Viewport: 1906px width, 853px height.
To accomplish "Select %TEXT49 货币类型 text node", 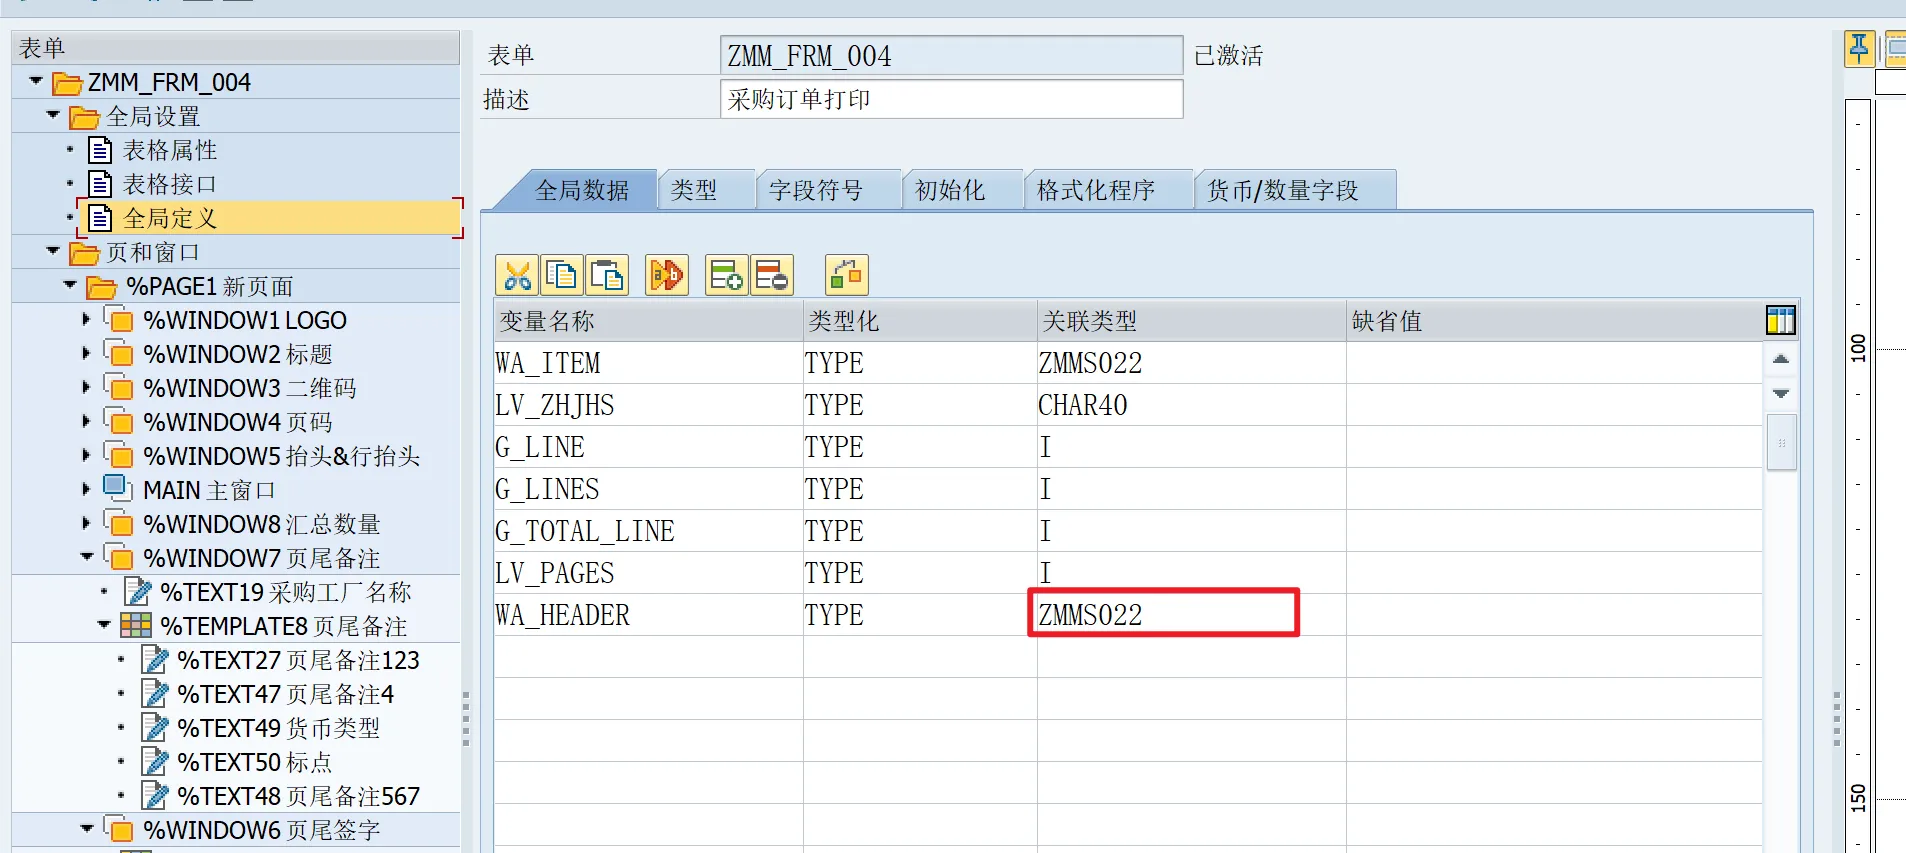I will 278,728.
